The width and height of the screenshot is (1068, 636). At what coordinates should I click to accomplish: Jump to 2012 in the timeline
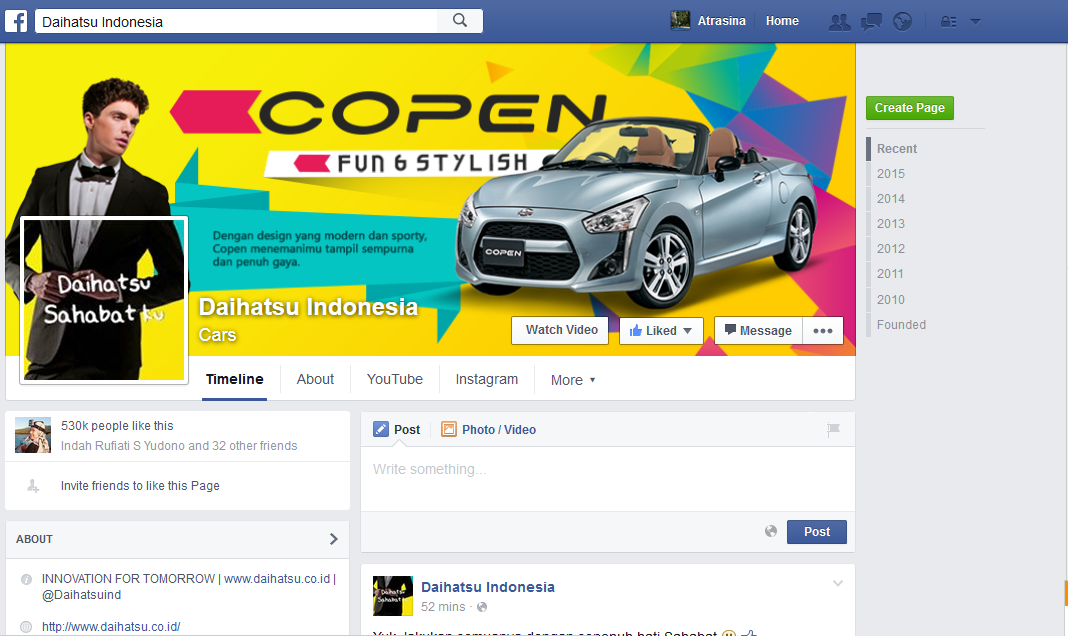click(x=891, y=249)
